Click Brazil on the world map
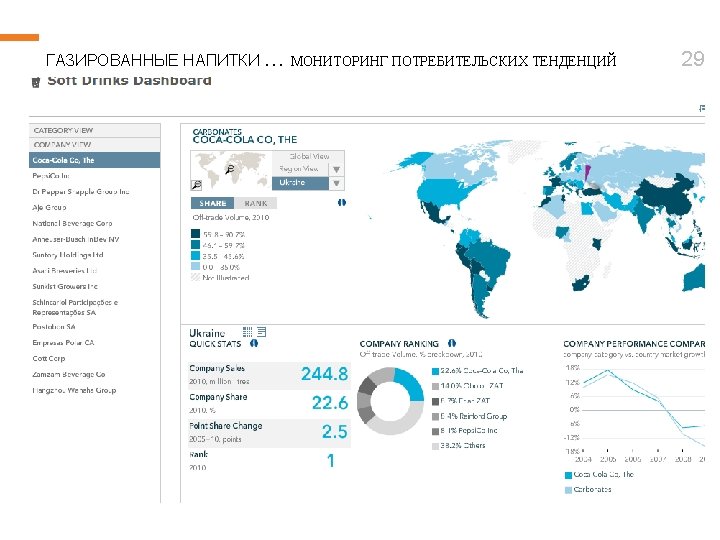 [490, 260]
